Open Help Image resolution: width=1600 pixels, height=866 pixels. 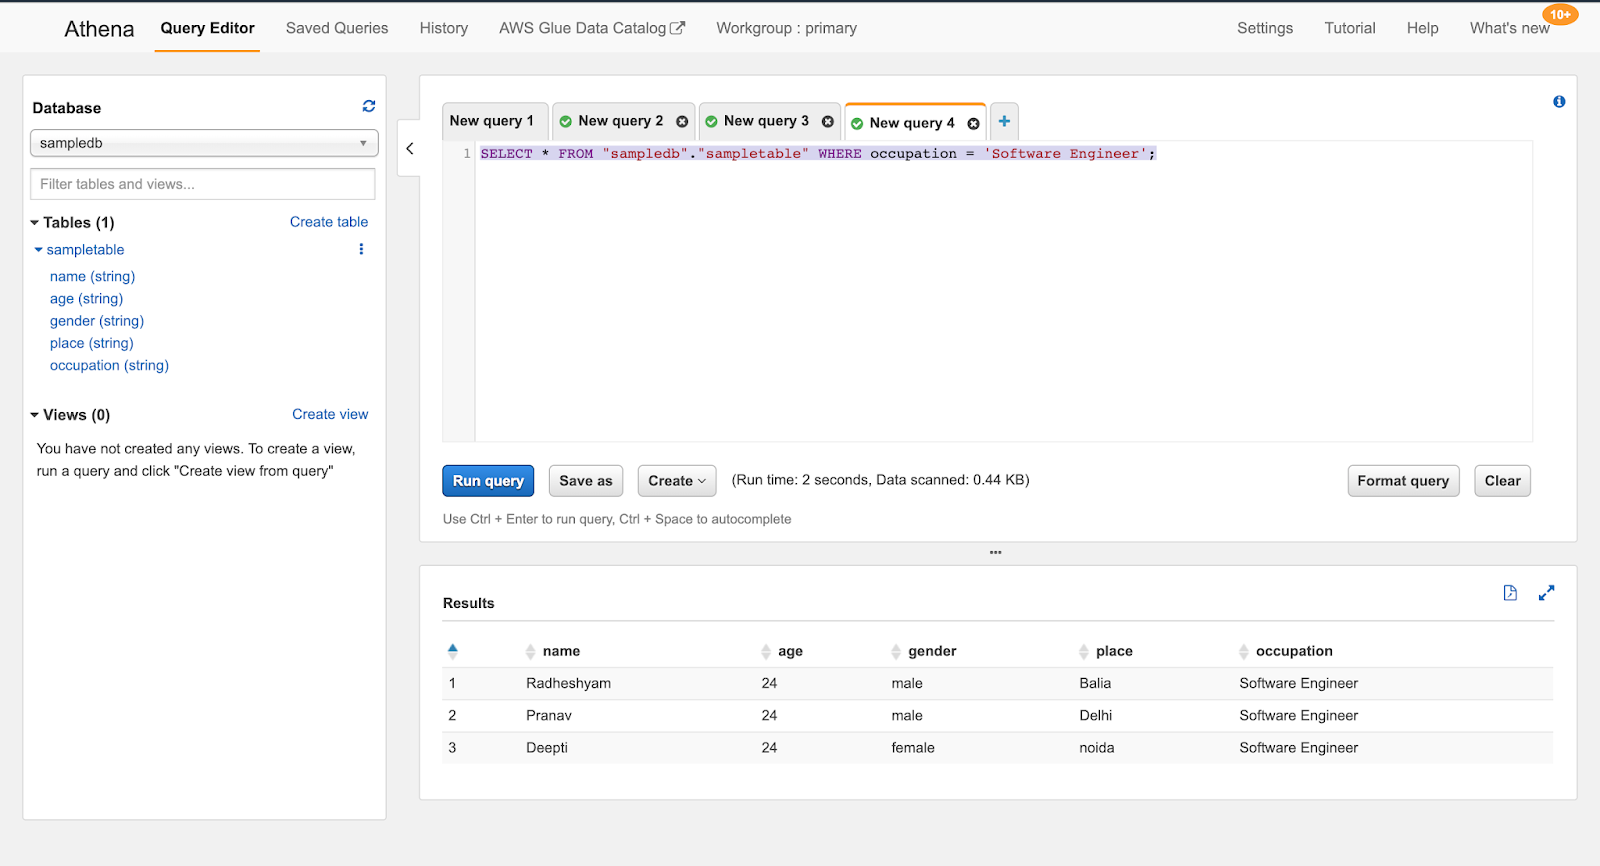[1422, 28]
